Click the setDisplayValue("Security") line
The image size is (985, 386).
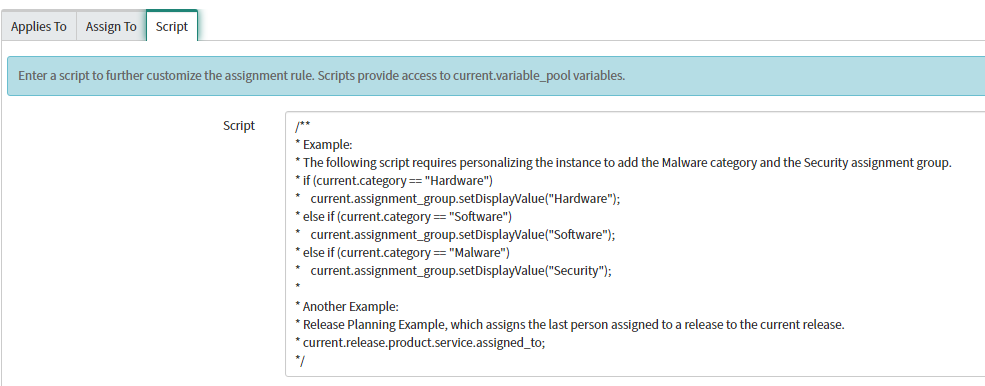pos(453,271)
